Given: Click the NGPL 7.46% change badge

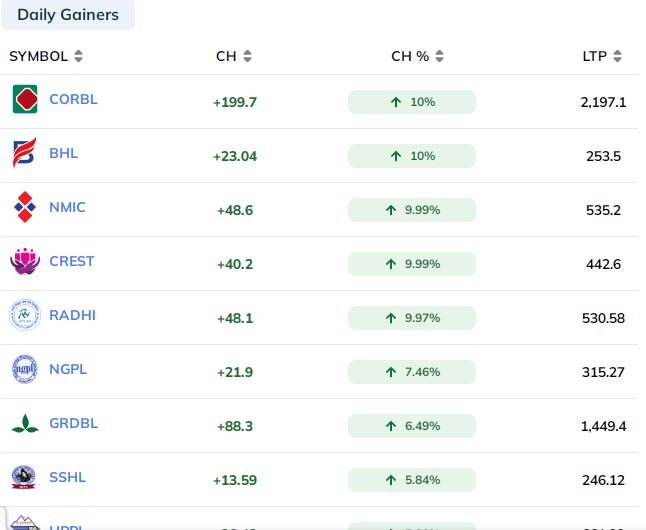Looking at the screenshot, I should (x=412, y=372).
